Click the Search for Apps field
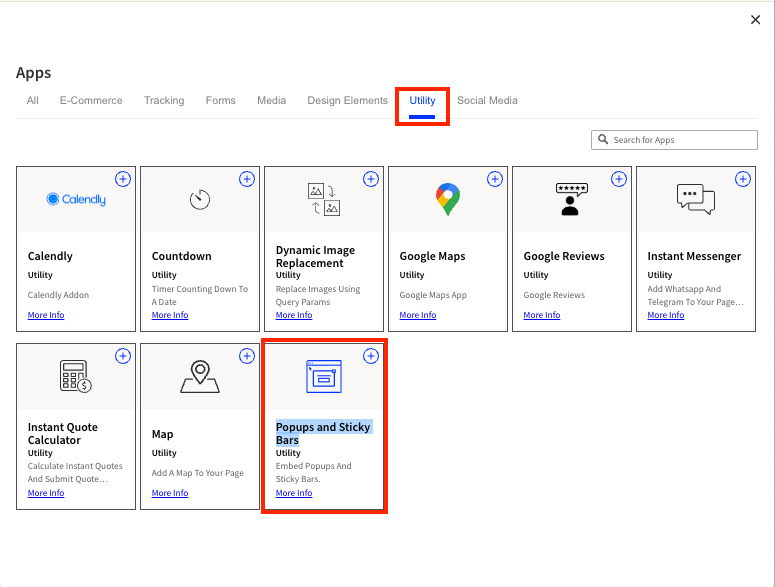The height and width of the screenshot is (587, 775). pyautogui.click(x=682, y=140)
